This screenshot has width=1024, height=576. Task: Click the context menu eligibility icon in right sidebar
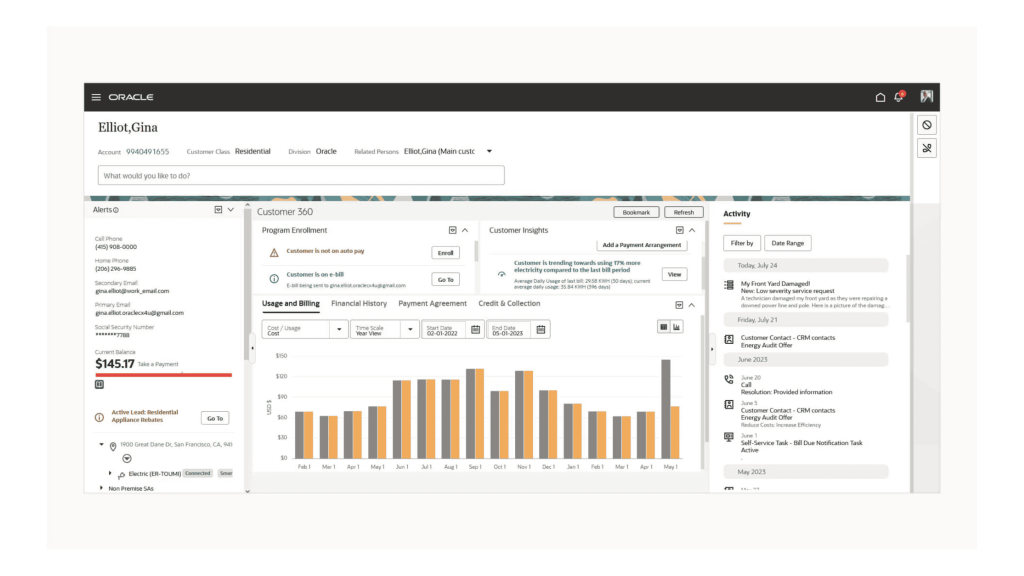tap(926, 123)
